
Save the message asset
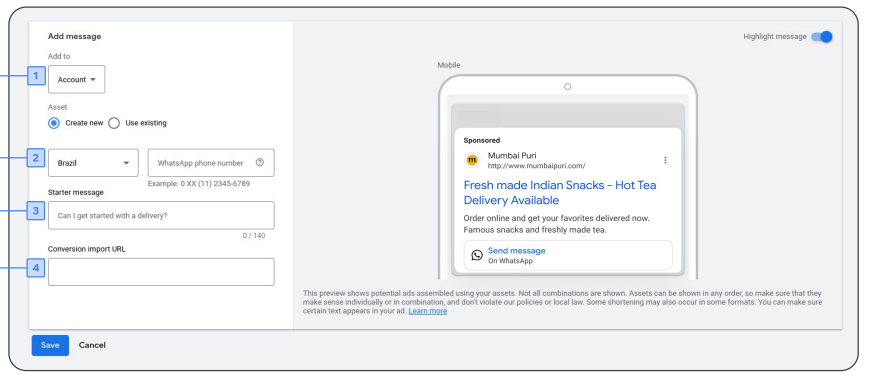[x=50, y=346]
